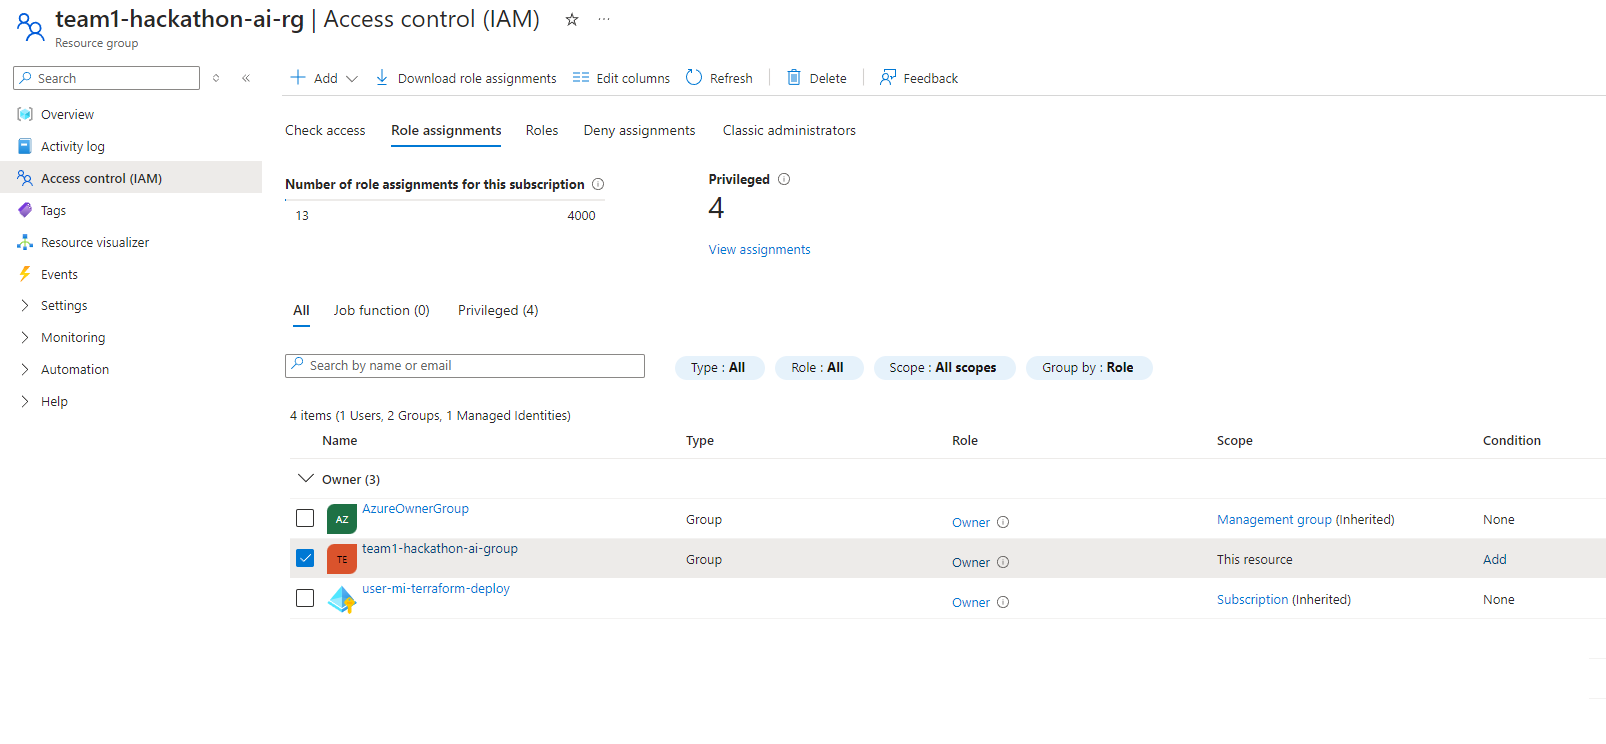Viewport: 1606px width, 744px height.
Task: Click the Feedback person icon
Action: pos(888,77)
